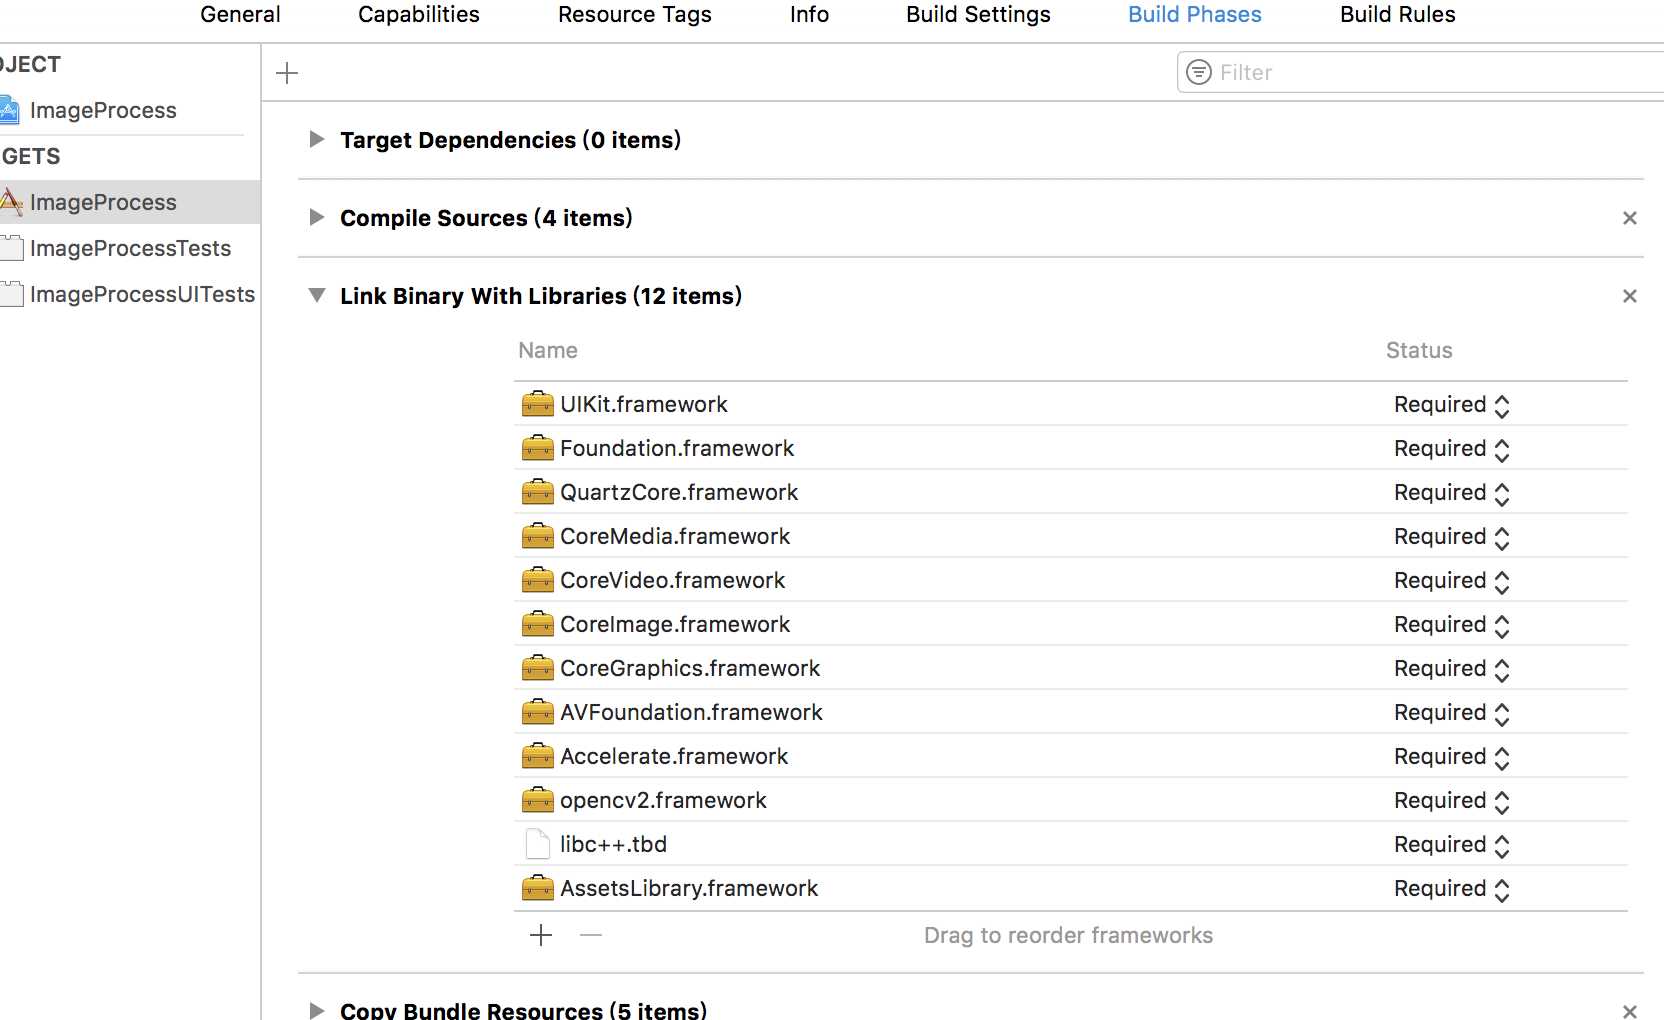Open status dropdown for CoreImage.framework
This screenshot has width=1664, height=1020.
click(x=1451, y=625)
